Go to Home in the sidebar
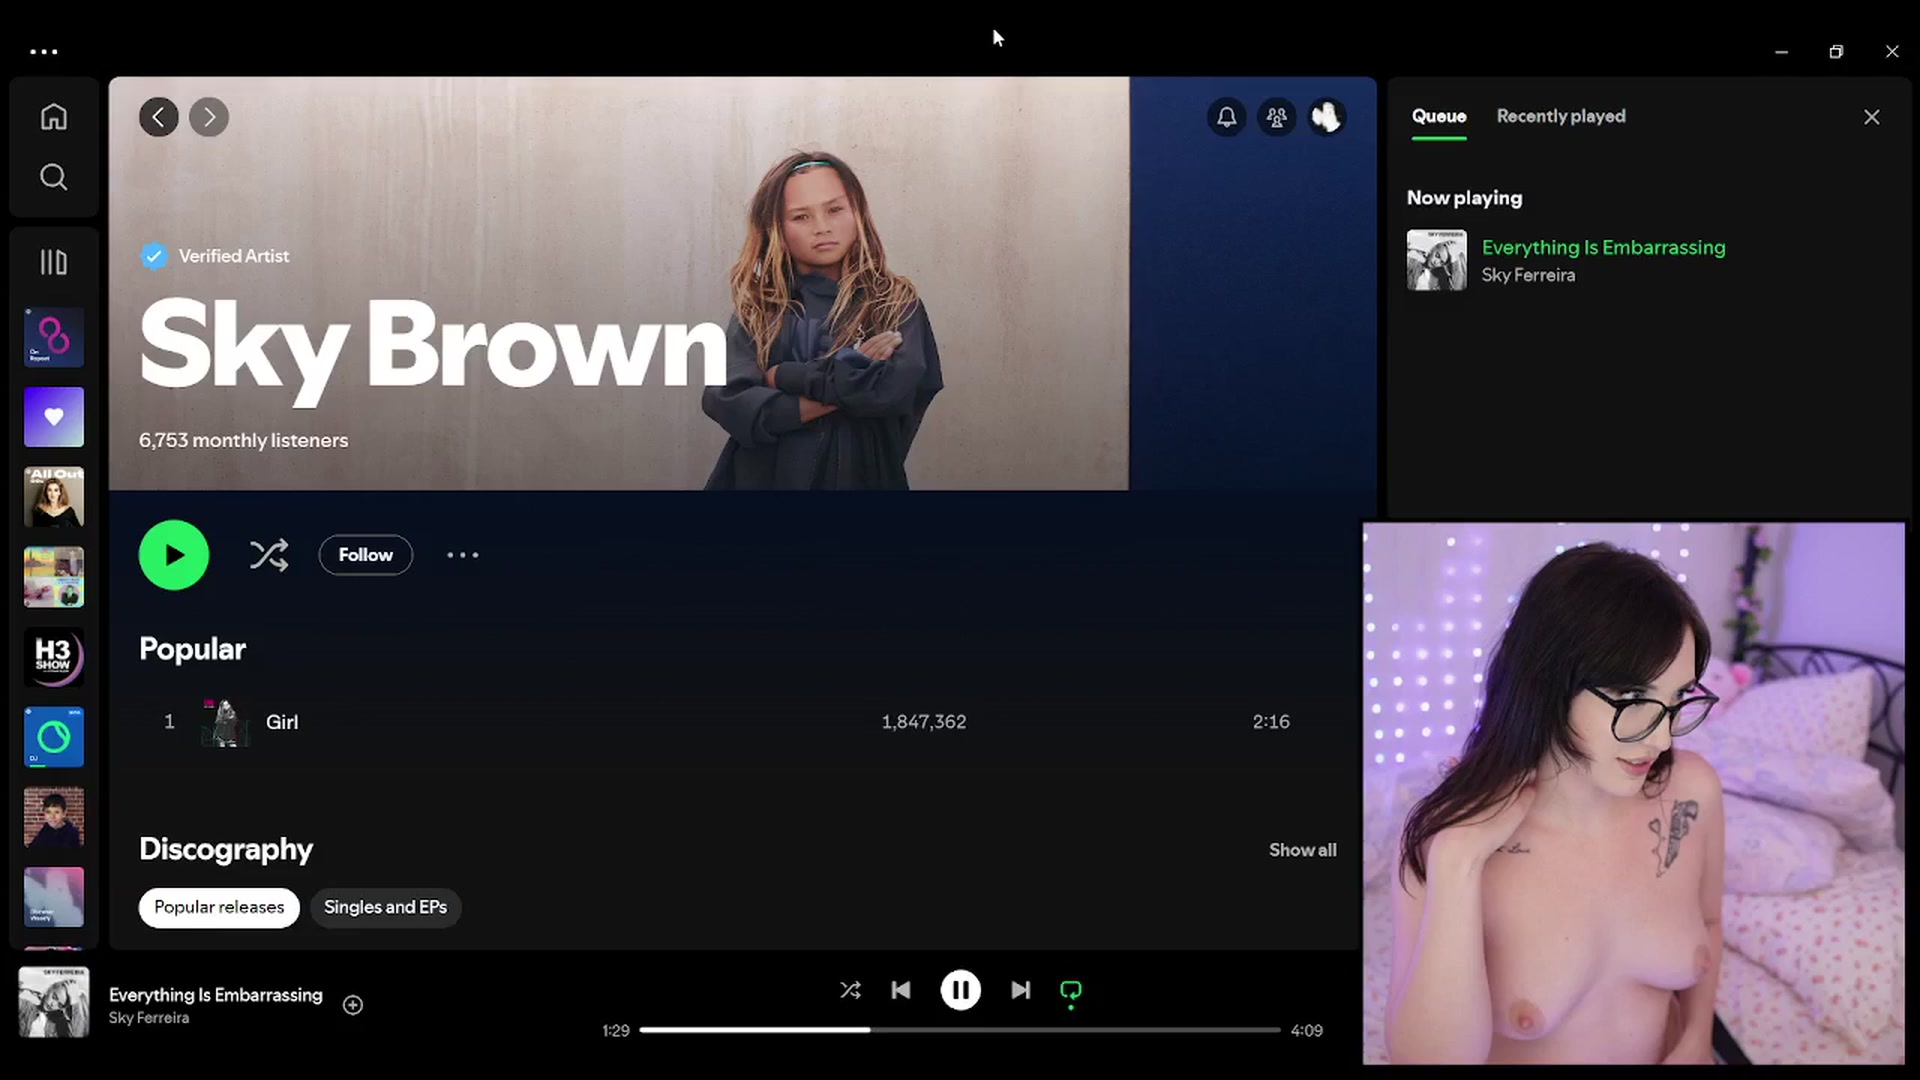1920x1080 pixels. (x=54, y=117)
